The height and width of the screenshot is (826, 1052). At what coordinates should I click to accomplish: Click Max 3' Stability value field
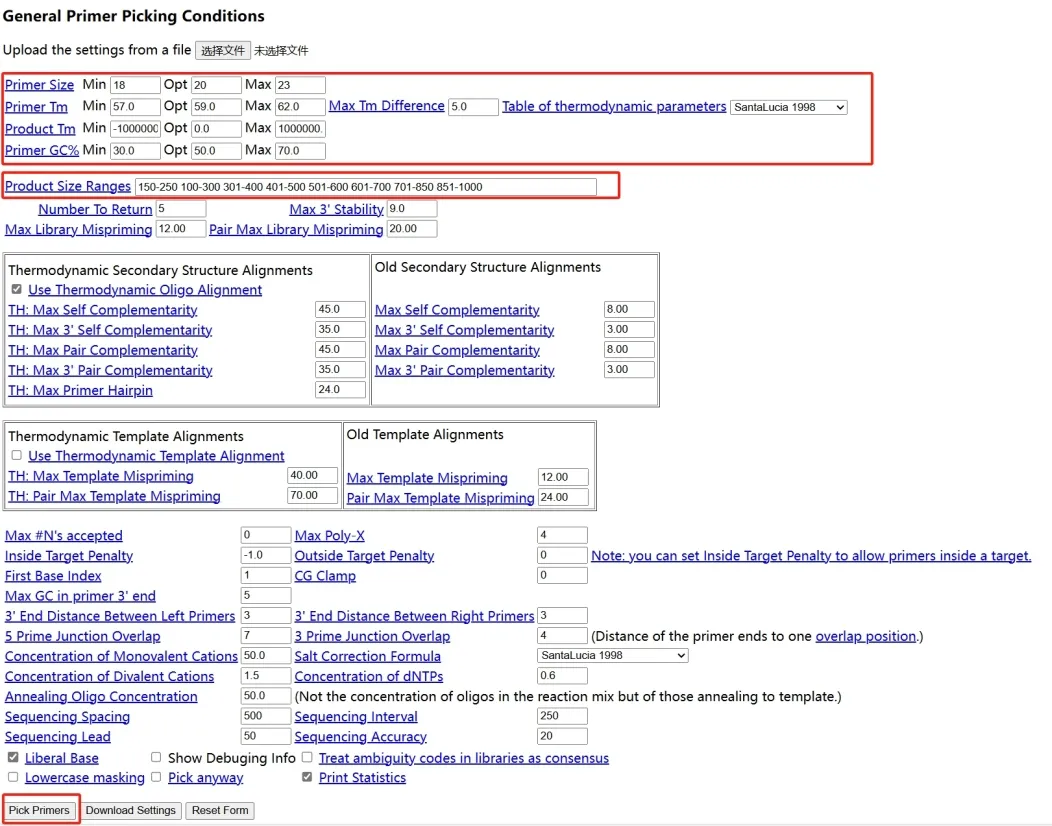pyautogui.click(x=412, y=209)
